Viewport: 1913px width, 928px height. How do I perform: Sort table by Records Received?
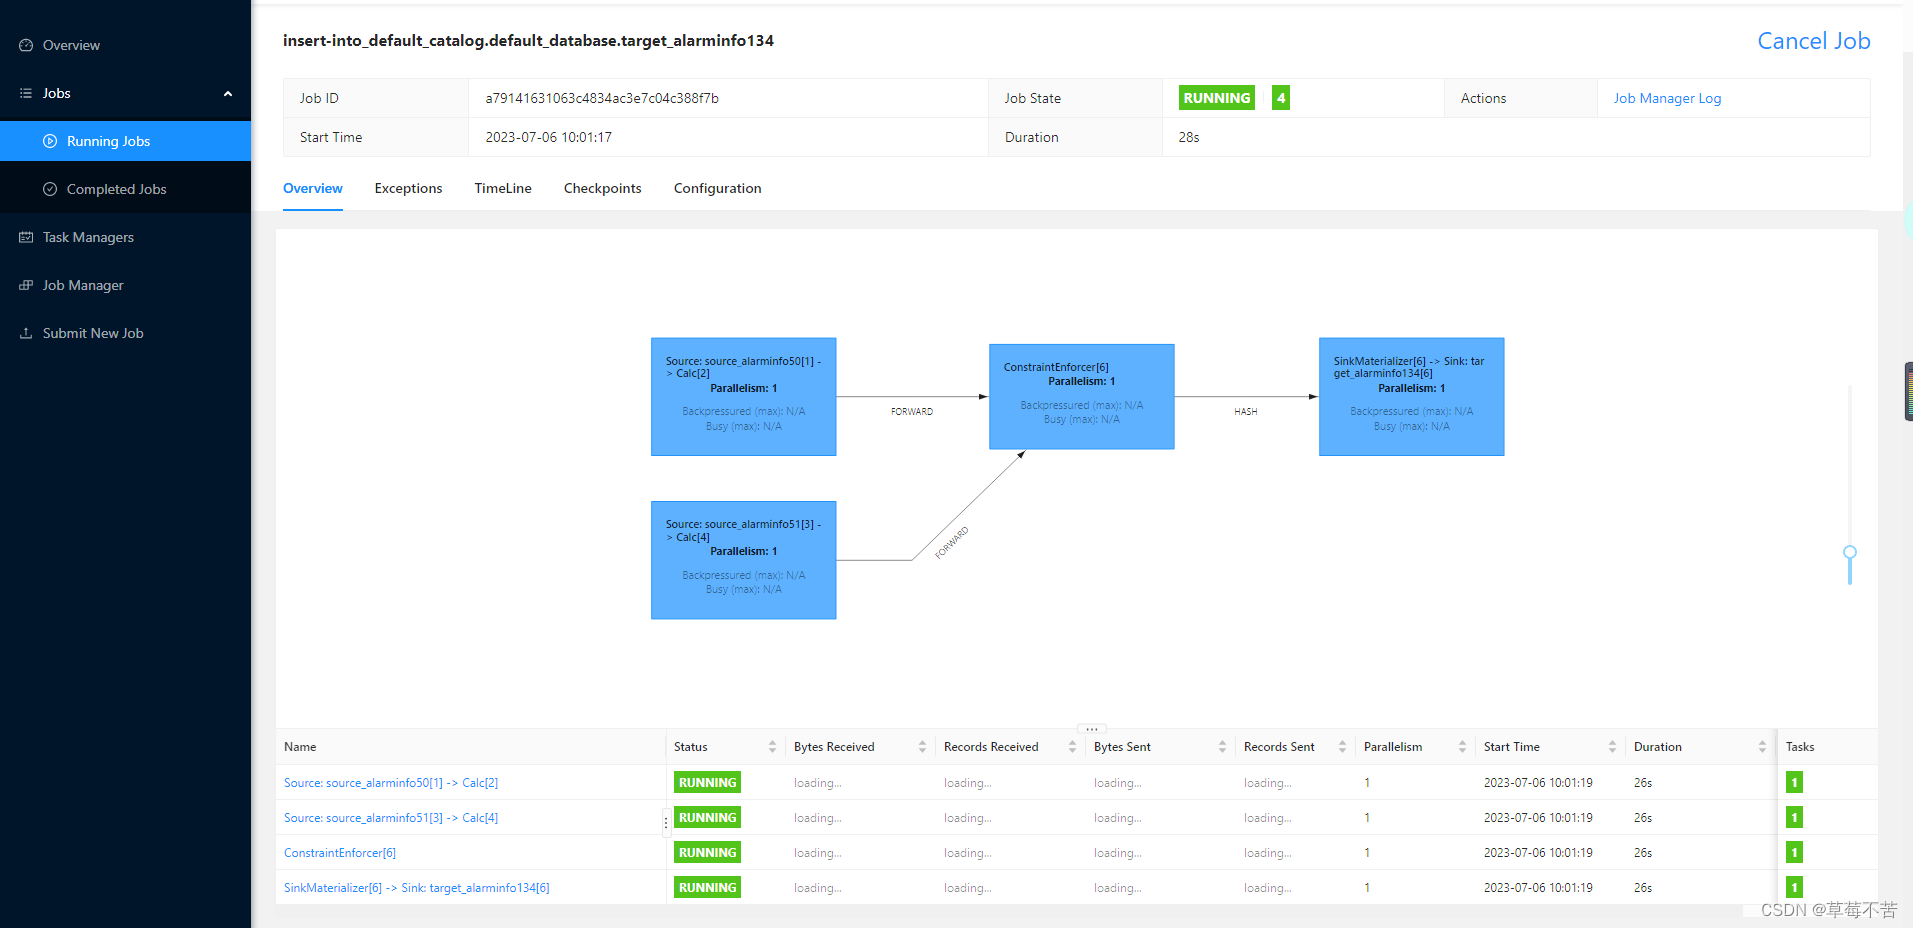pyautogui.click(x=1072, y=747)
